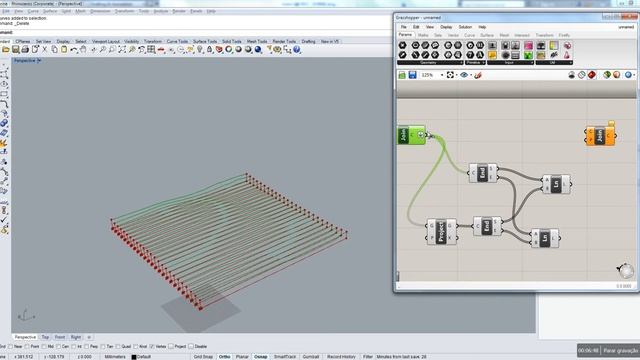The image size is (640, 360).
Task: Click the Open file icon in Rhino toolbar
Action: pos(6,50)
